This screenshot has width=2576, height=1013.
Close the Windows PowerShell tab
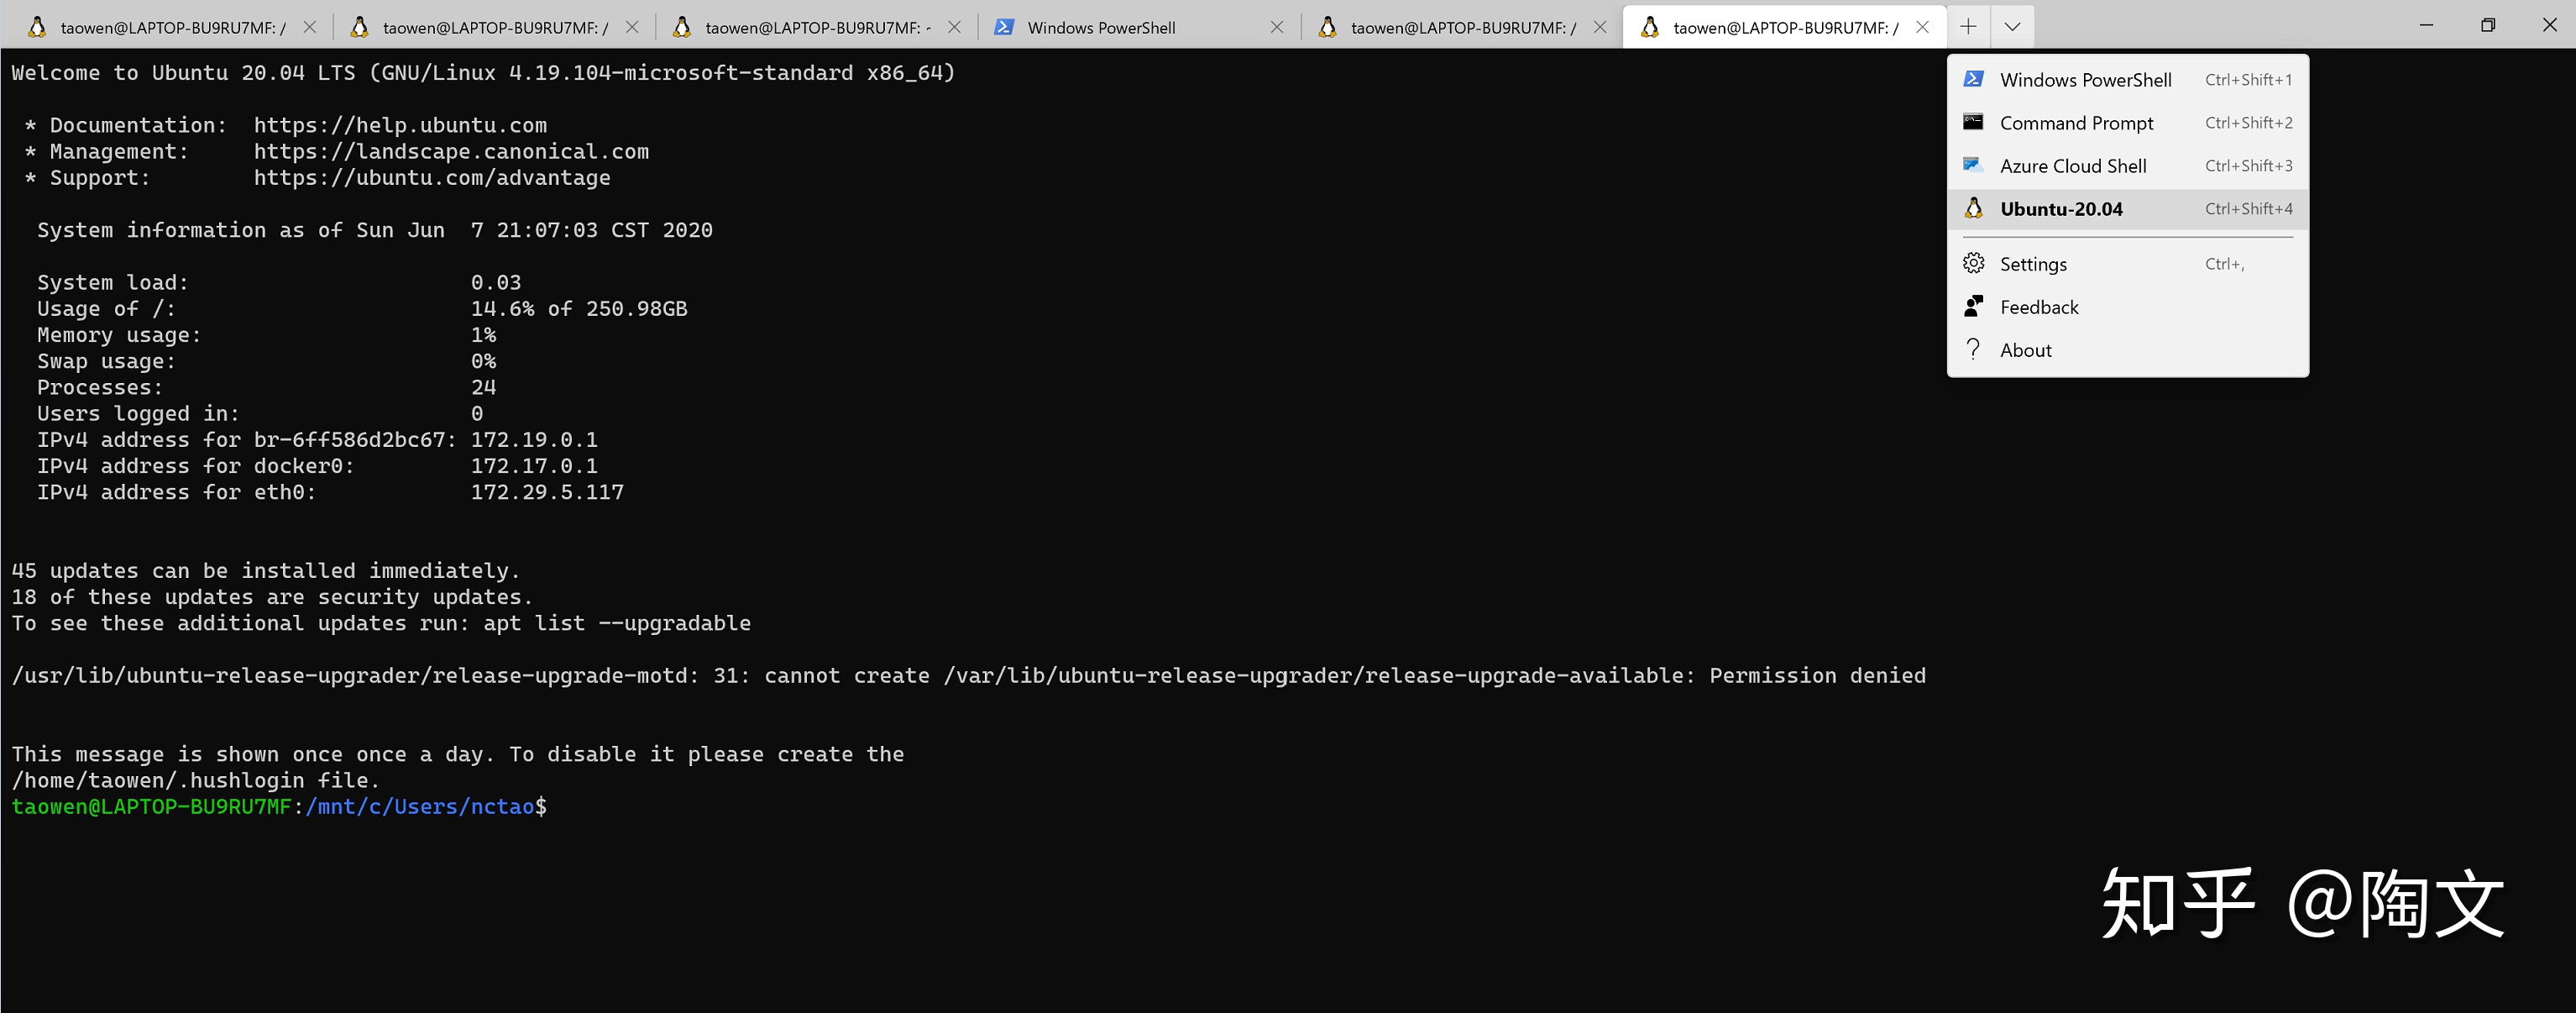tap(1277, 27)
